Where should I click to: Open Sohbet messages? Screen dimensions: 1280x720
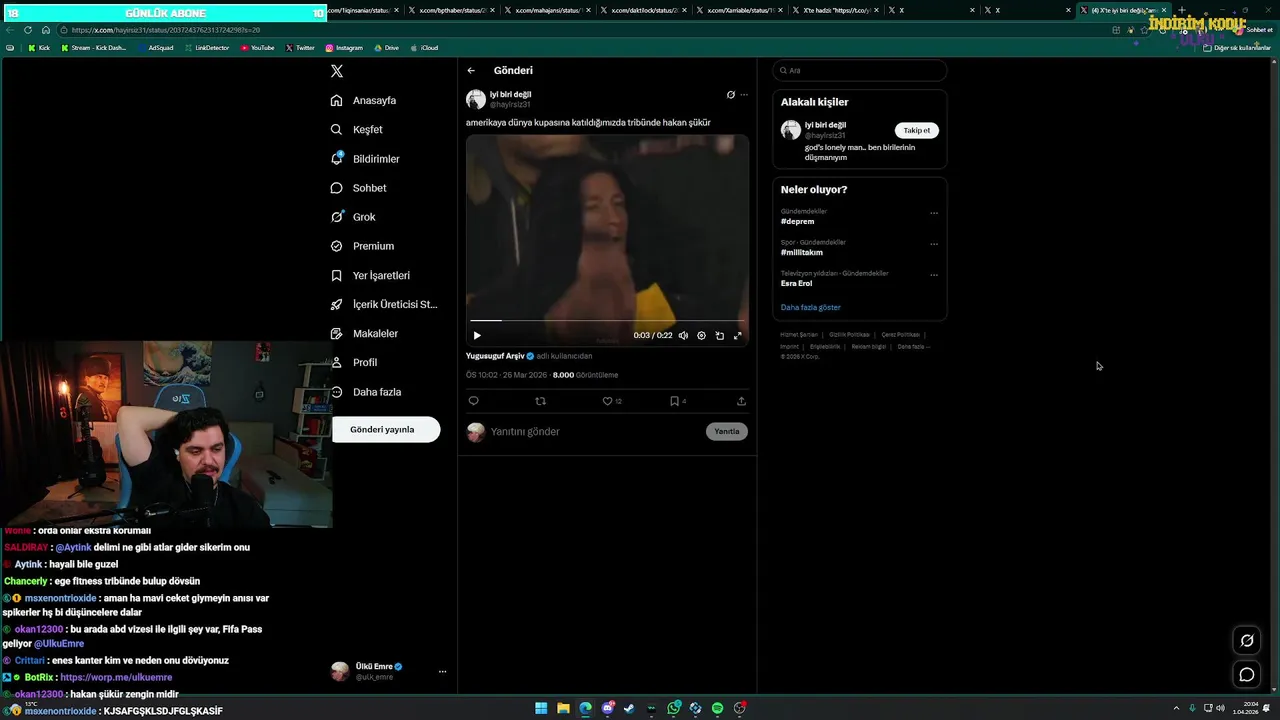[359, 188]
